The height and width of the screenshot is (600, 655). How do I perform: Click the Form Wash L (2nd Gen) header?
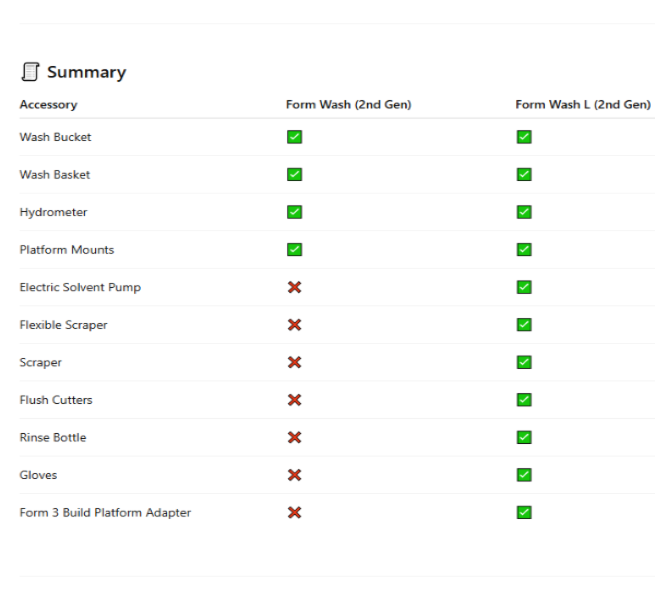tap(583, 104)
